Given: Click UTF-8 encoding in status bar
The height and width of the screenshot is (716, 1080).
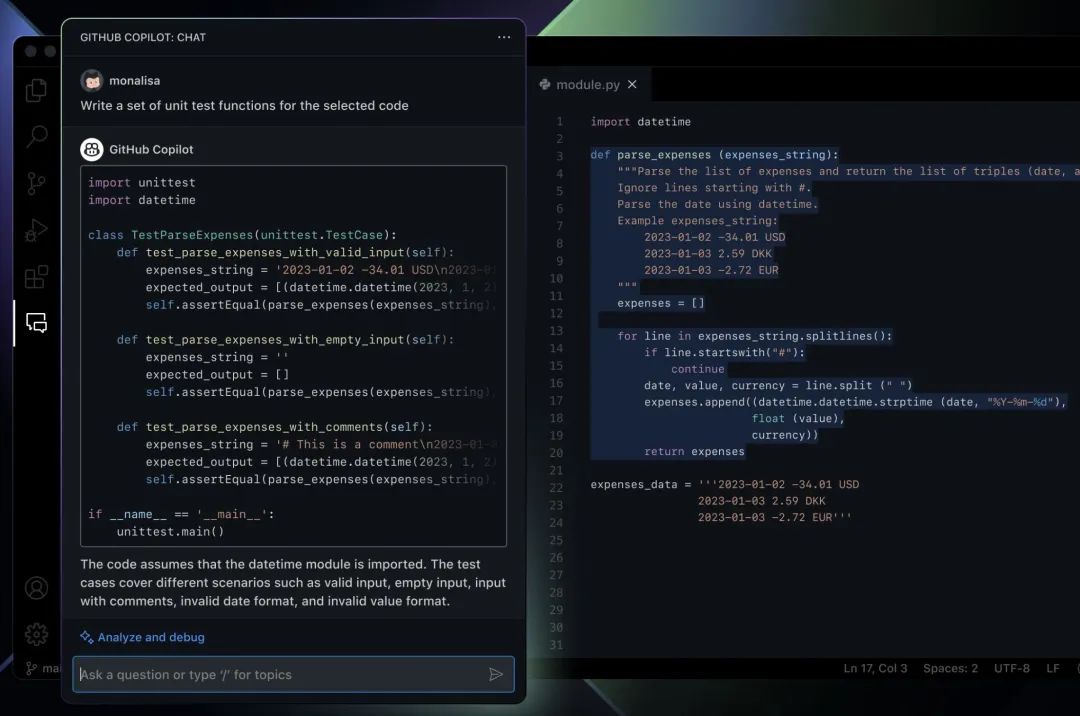Looking at the screenshot, I should (1012, 668).
